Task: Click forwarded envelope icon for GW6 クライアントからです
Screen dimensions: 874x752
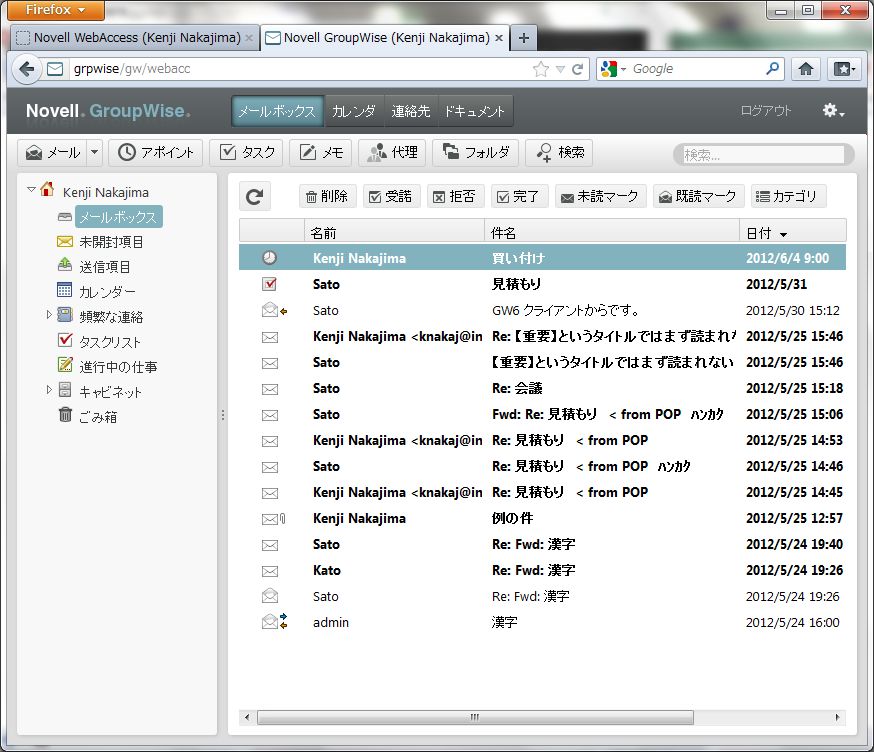Action: tap(274, 310)
